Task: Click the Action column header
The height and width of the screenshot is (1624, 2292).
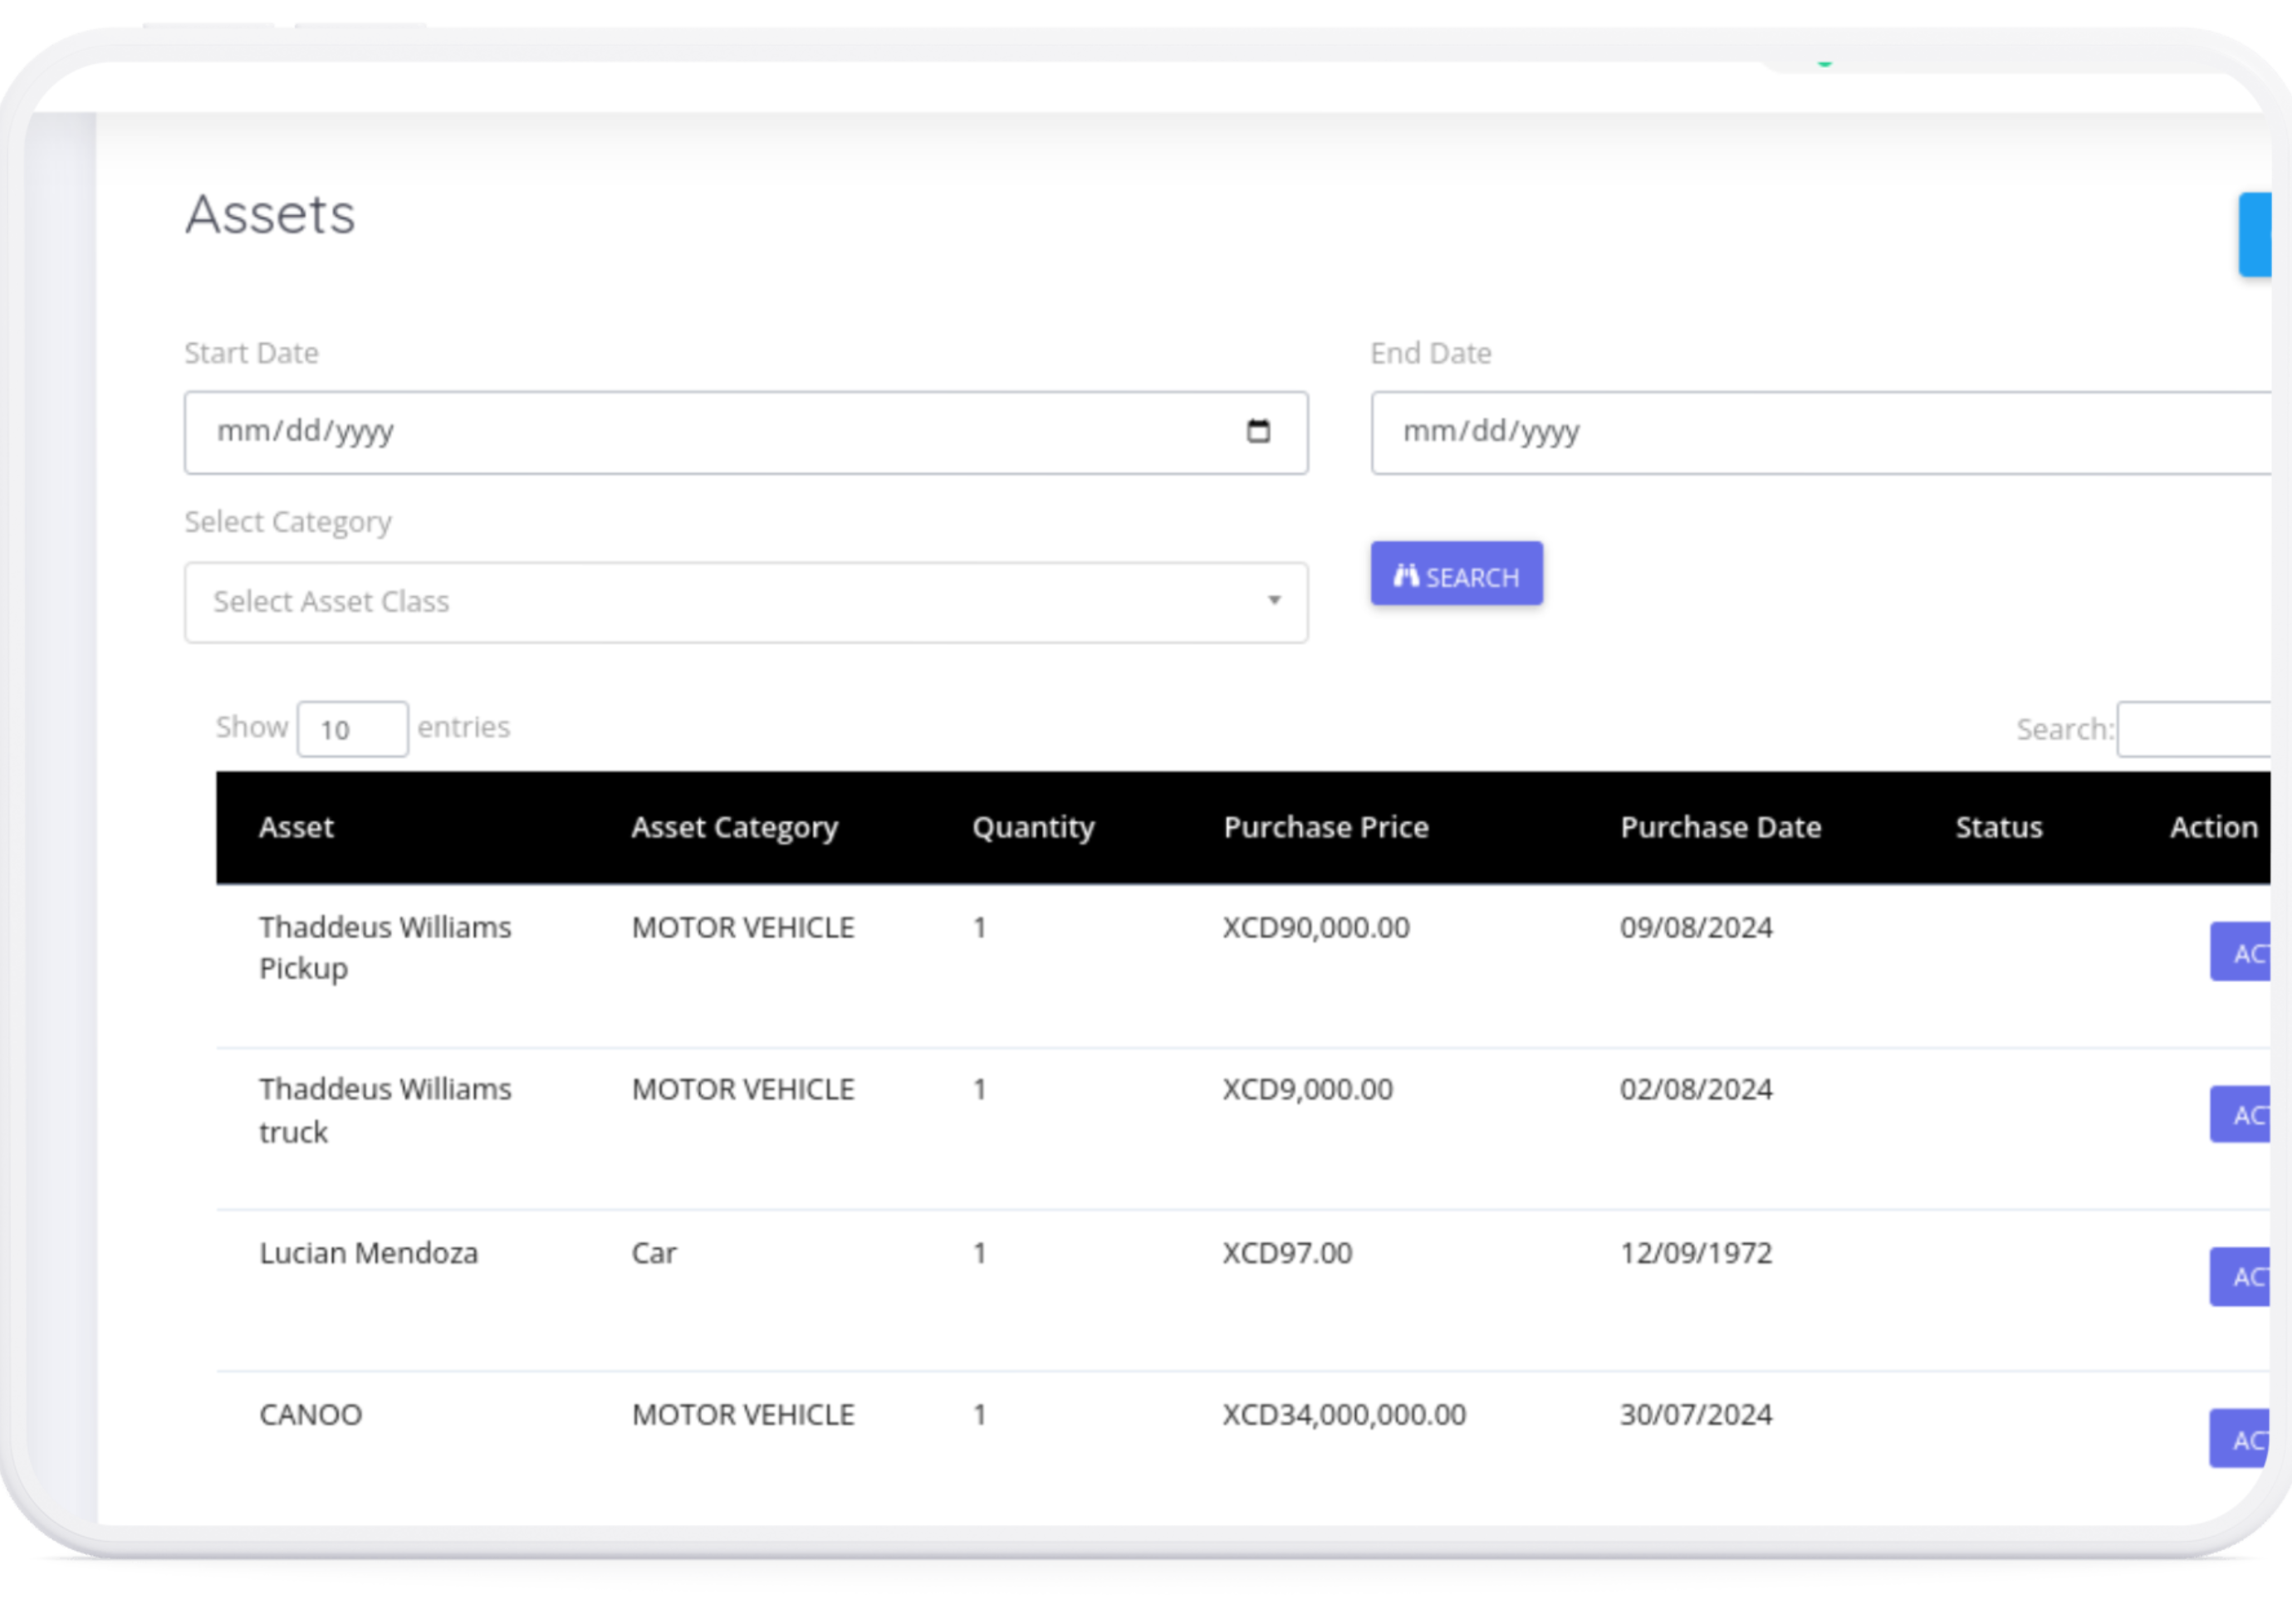Action: click(2212, 827)
